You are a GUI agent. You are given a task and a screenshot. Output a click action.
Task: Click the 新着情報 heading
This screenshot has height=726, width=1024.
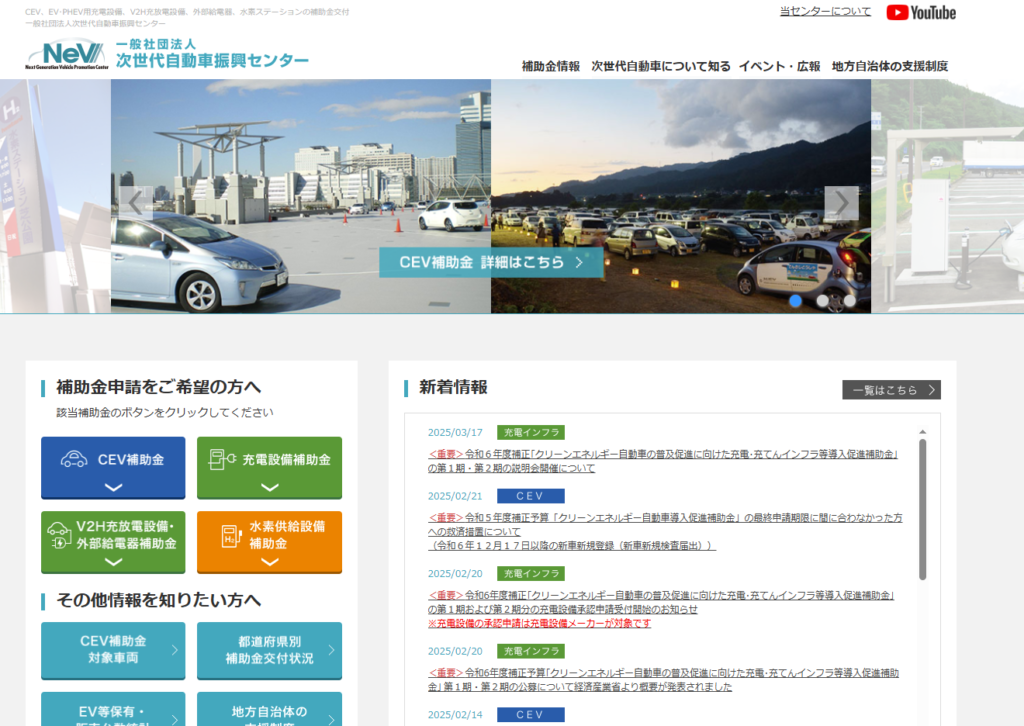click(x=453, y=387)
